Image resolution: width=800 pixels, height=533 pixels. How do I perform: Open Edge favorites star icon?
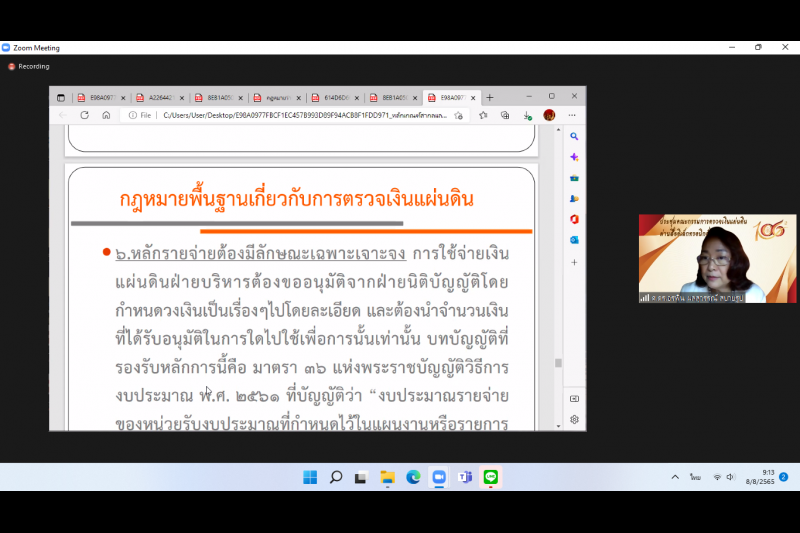pyautogui.click(x=482, y=115)
